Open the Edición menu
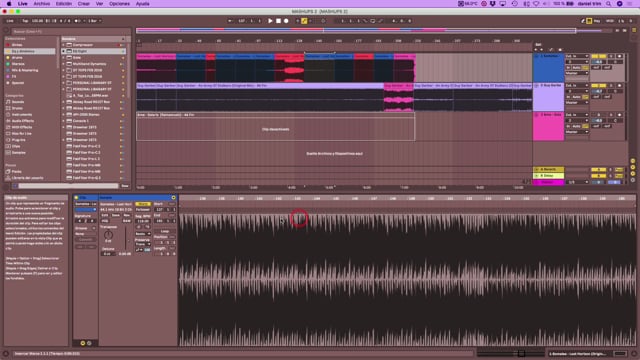 click(x=64, y=4)
